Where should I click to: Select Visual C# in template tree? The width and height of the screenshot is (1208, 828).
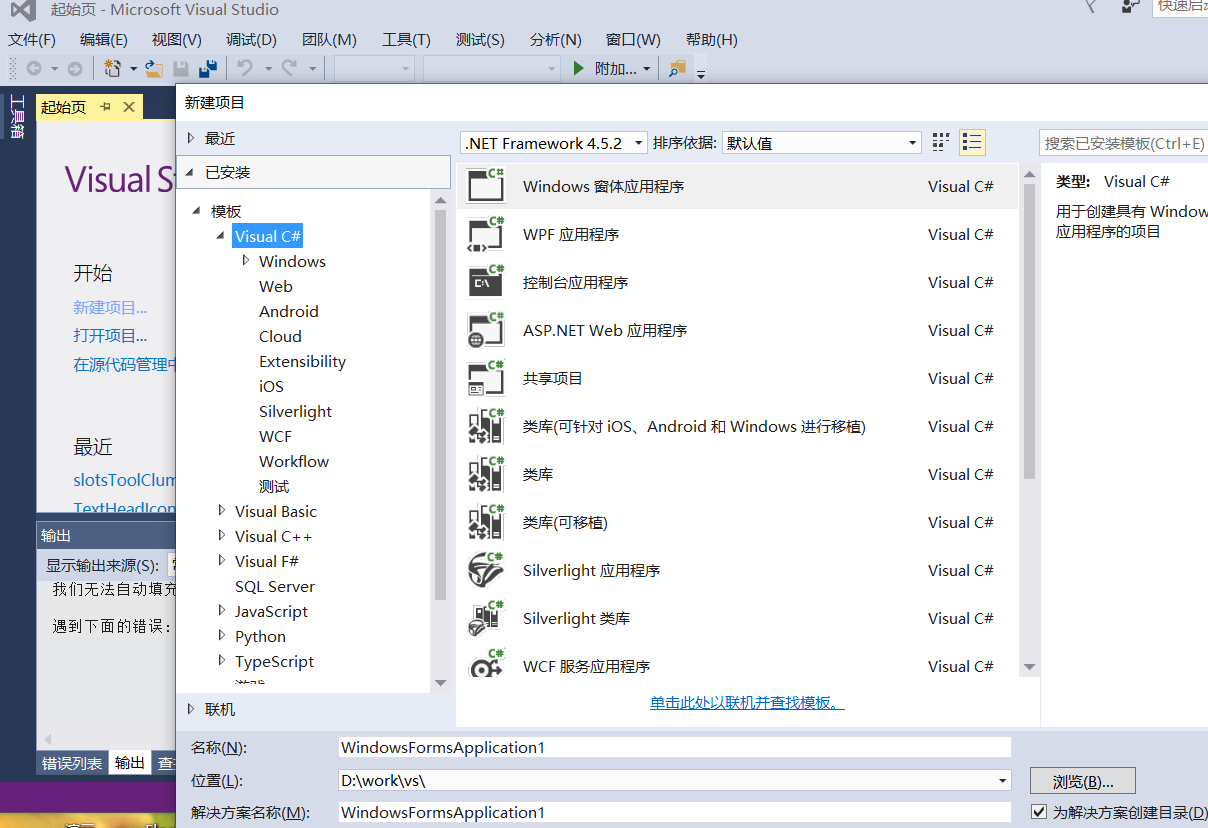pos(268,236)
